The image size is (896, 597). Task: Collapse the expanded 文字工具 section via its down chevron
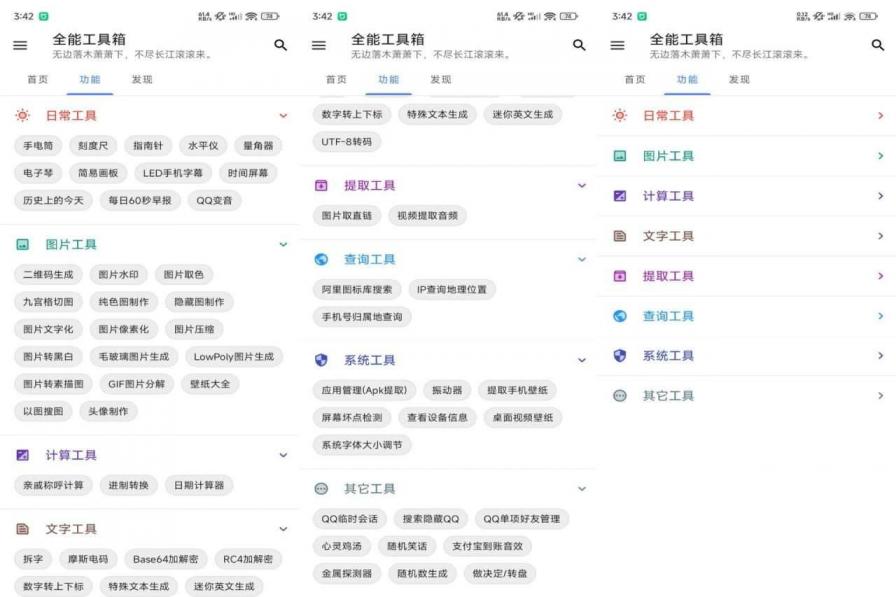(x=283, y=529)
